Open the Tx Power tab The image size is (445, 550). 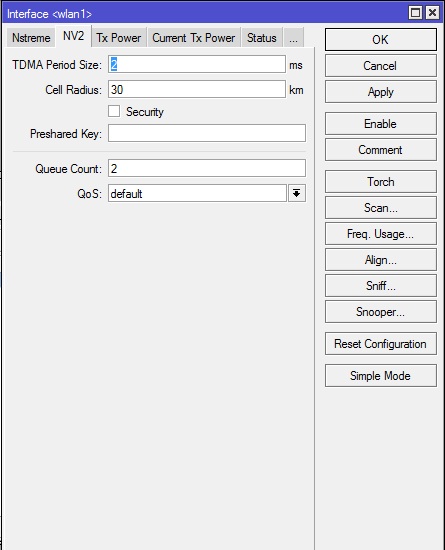(119, 38)
